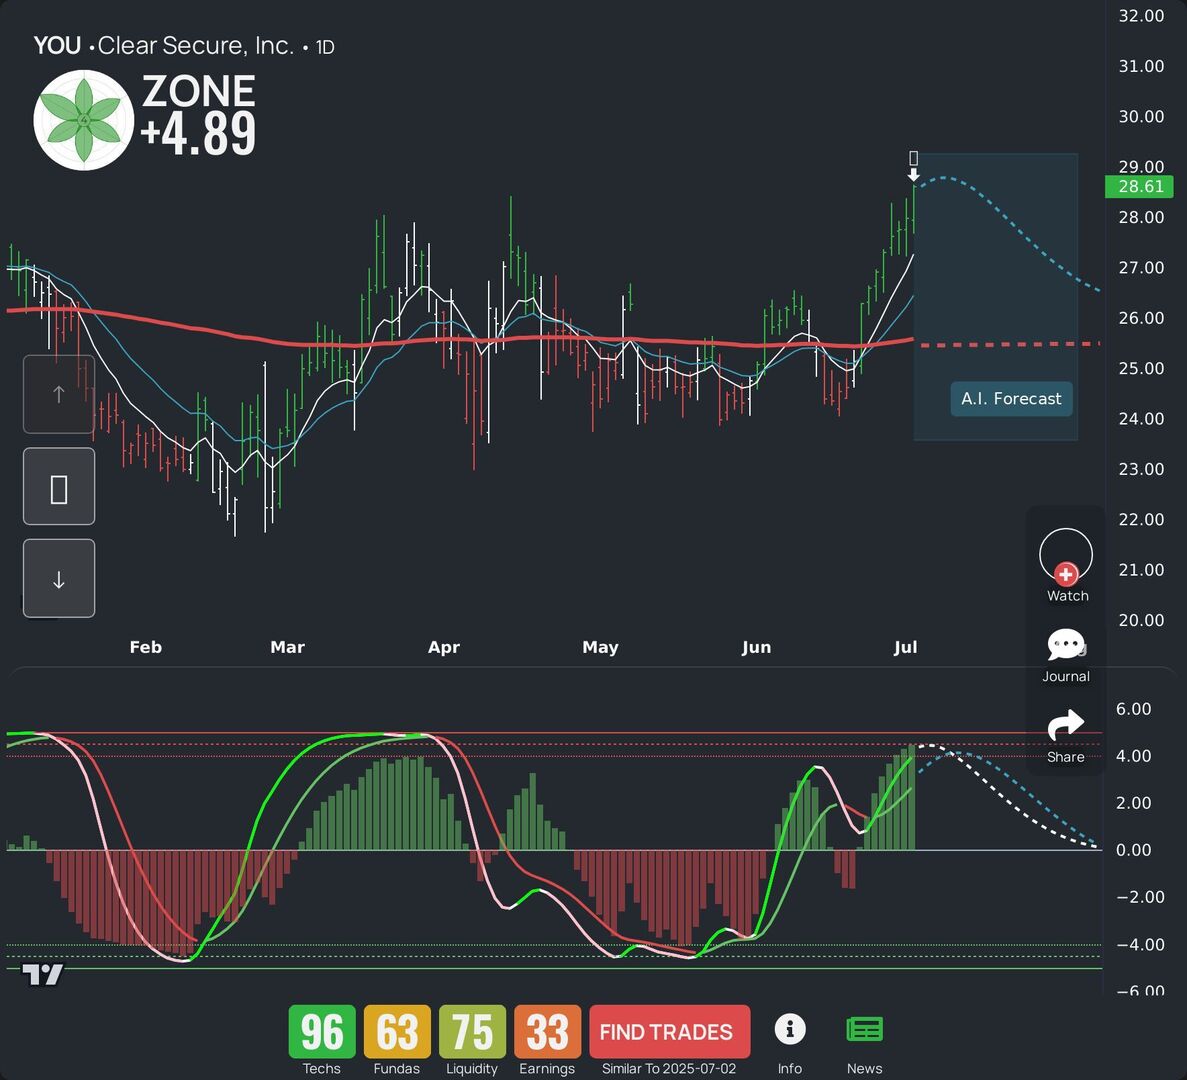Open the Earnings score 33 badge
This screenshot has height=1080, width=1187.
pyautogui.click(x=547, y=1031)
